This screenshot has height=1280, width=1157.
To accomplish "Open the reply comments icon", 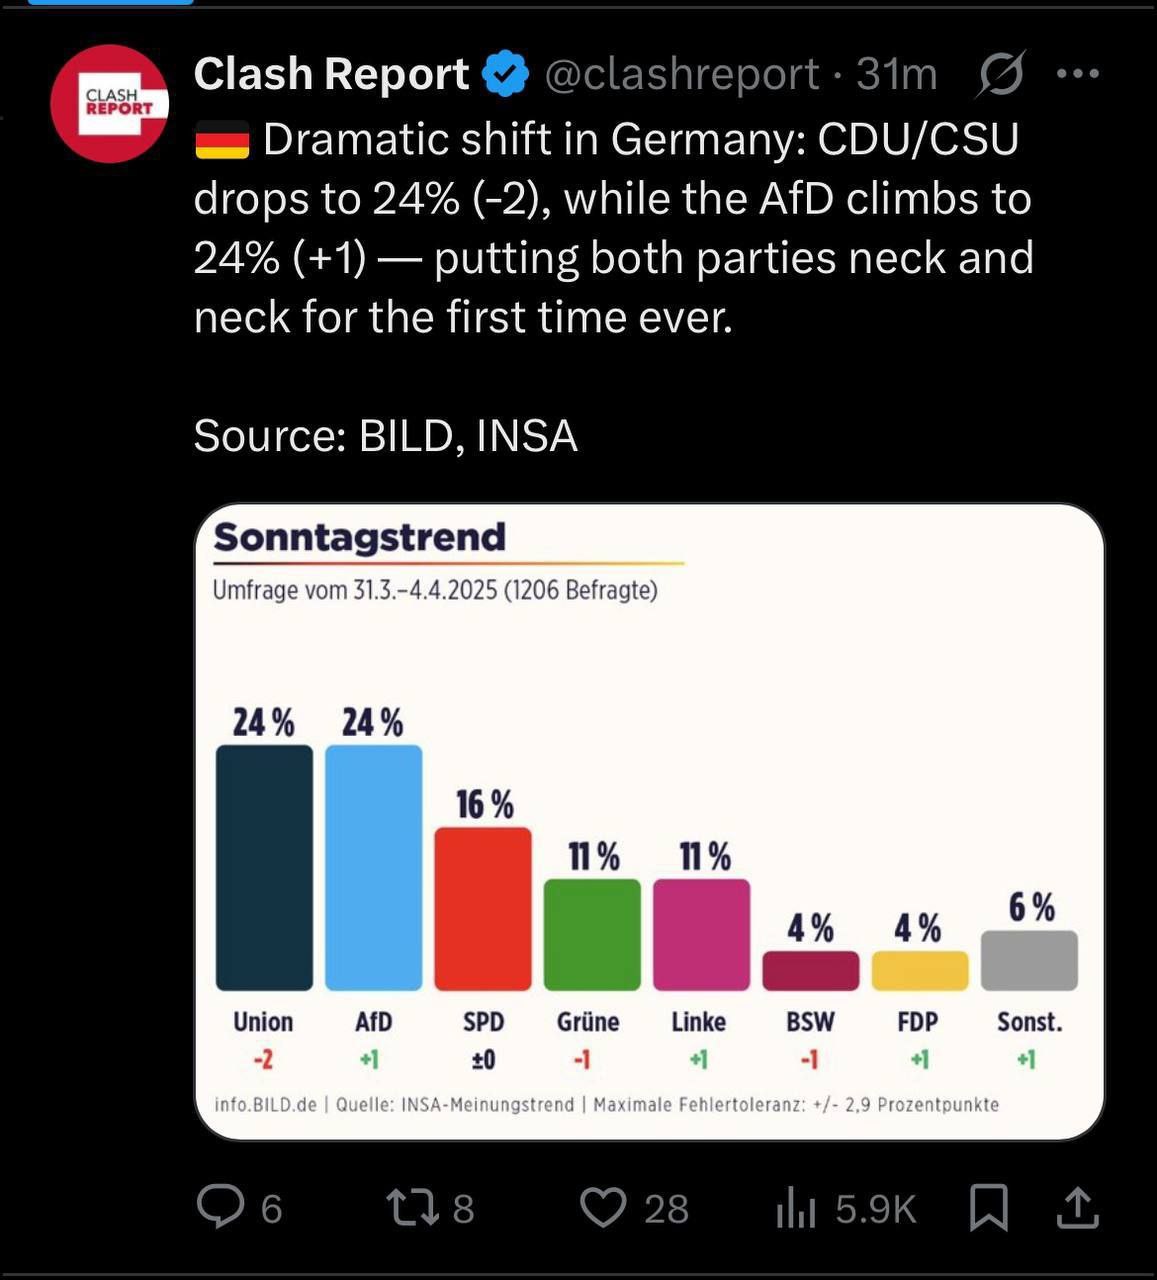I will pyautogui.click(x=221, y=1207).
